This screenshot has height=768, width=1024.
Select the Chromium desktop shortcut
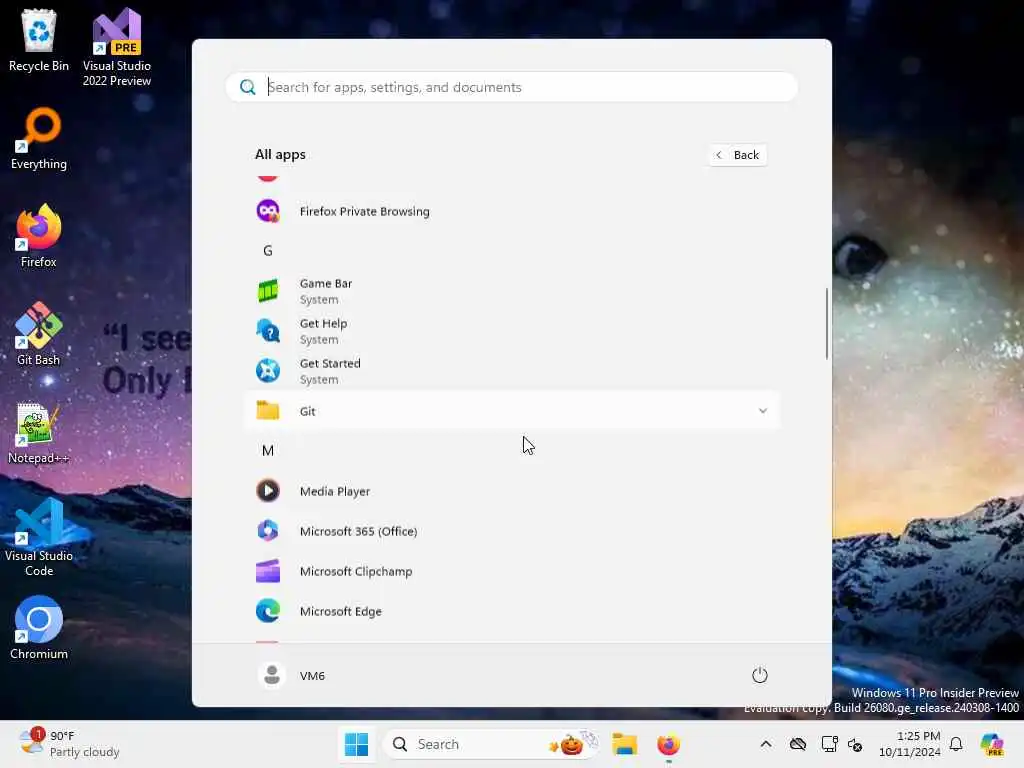[39, 628]
